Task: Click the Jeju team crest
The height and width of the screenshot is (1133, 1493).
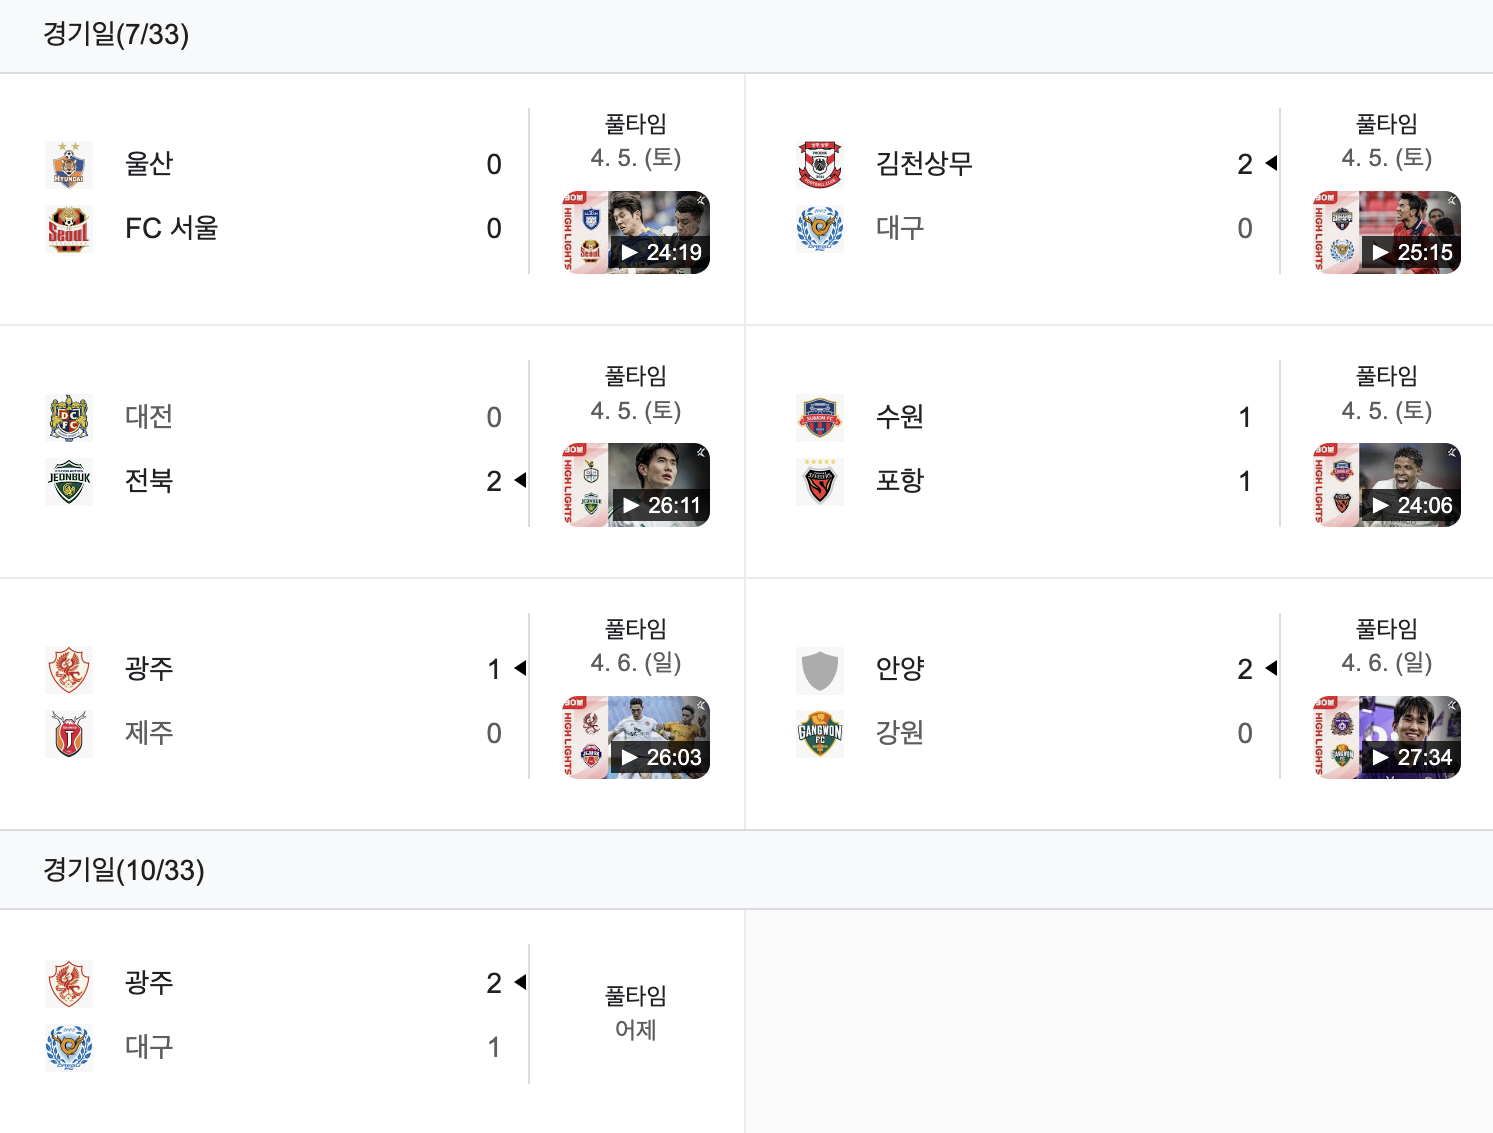Action: pos(69,734)
